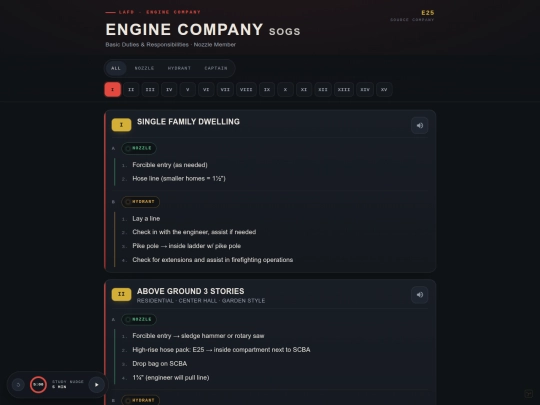Click 'Forcible entry (as needed)' item
This screenshot has height=405, width=540.
pos(170,165)
